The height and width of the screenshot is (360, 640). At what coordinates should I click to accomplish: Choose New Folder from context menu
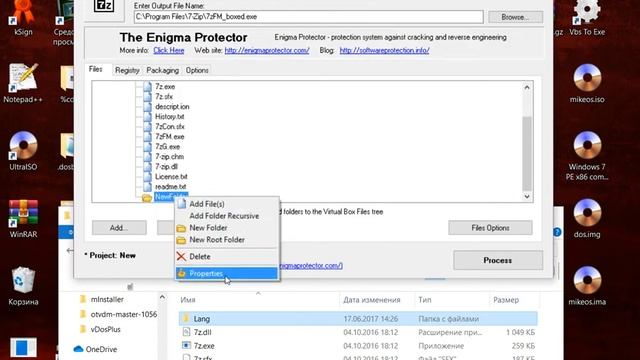[227, 228]
